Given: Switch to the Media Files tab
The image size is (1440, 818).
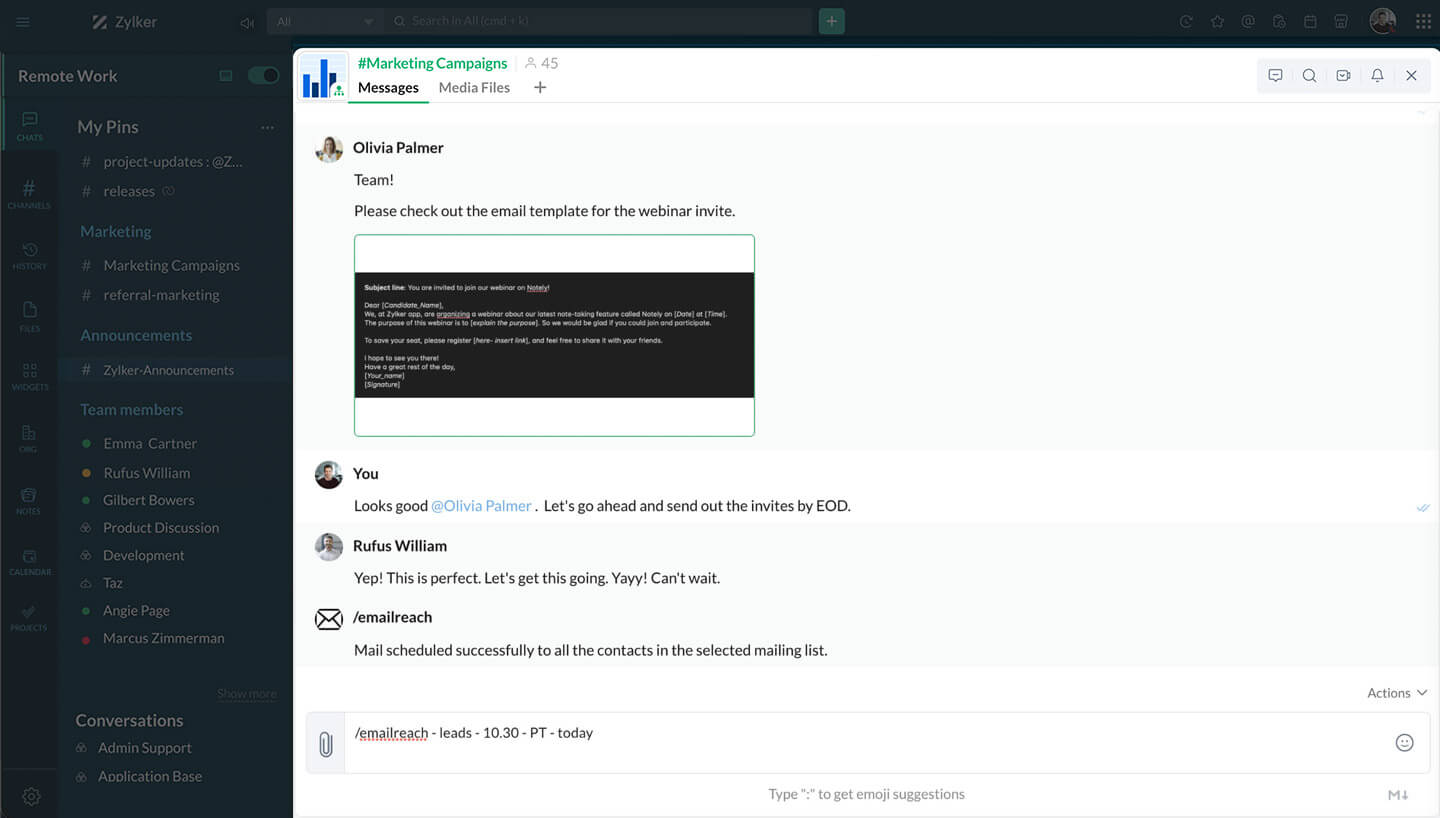Looking at the screenshot, I should pos(474,88).
